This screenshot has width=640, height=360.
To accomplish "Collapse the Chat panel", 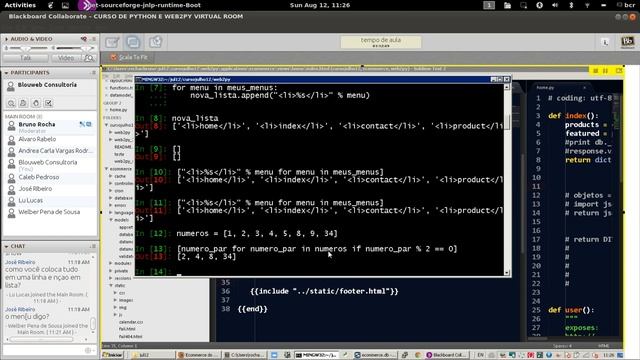I will click(7, 247).
